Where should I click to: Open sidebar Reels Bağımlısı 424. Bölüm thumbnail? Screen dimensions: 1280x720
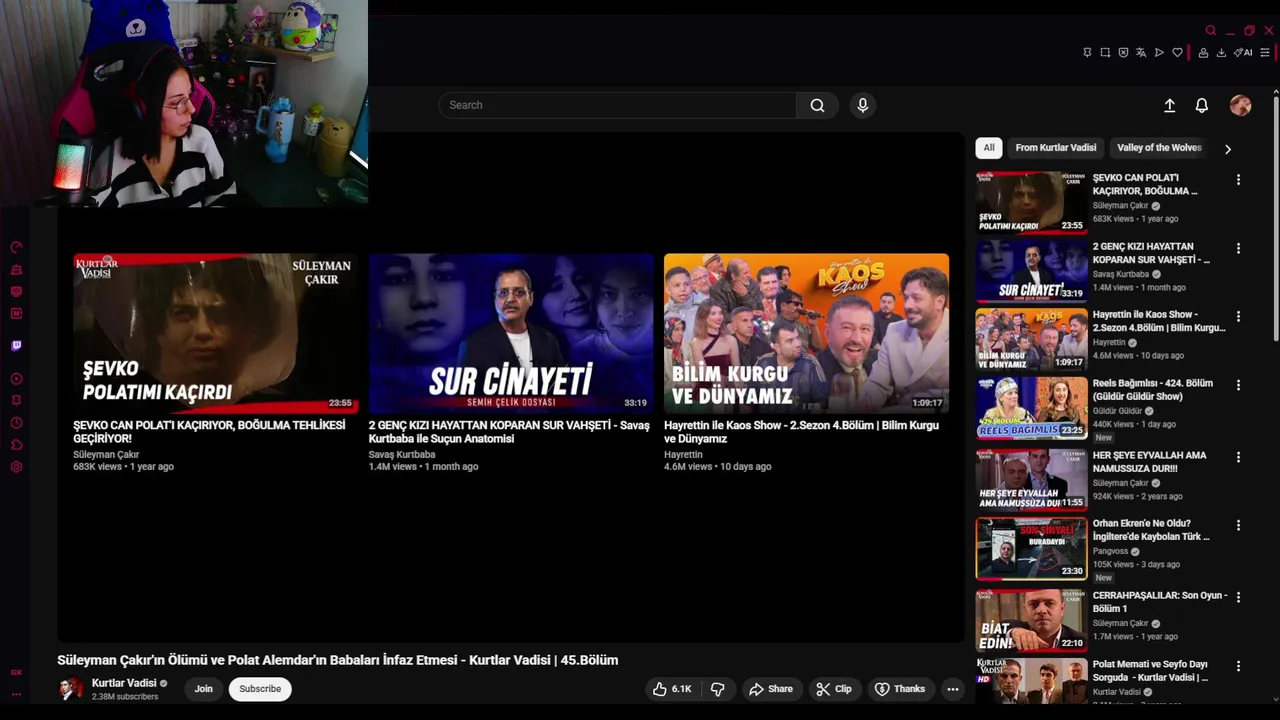(x=1031, y=408)
